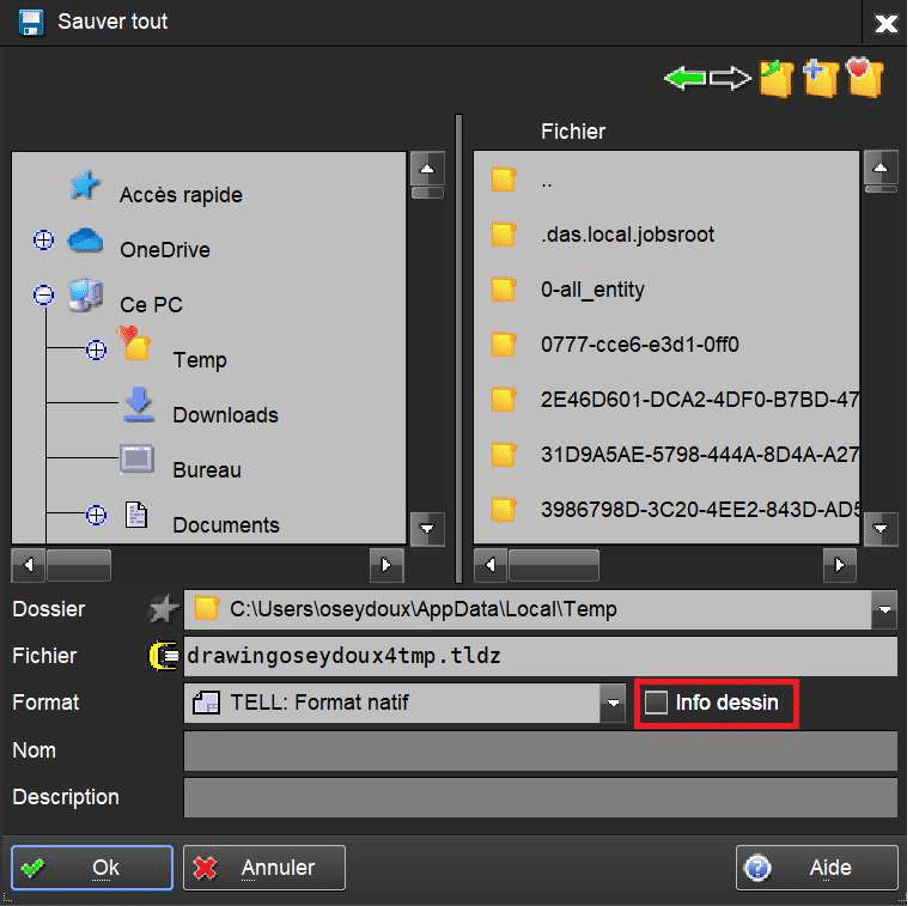Click the yellow icon beside Fichier field

(x=164, y=656)
